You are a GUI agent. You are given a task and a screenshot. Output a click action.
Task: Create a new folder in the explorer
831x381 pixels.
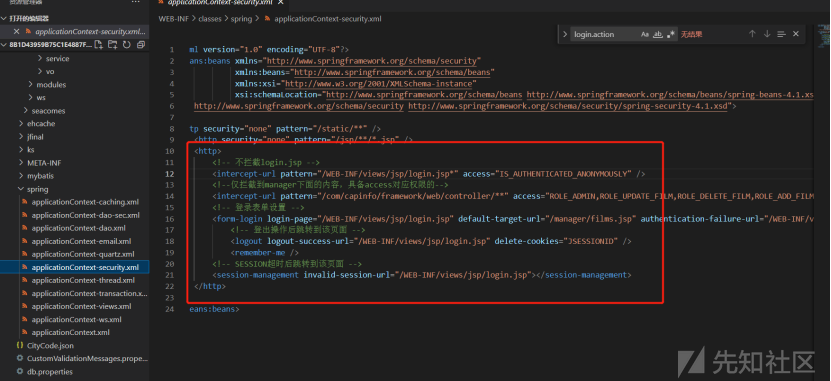coord(112,45)
